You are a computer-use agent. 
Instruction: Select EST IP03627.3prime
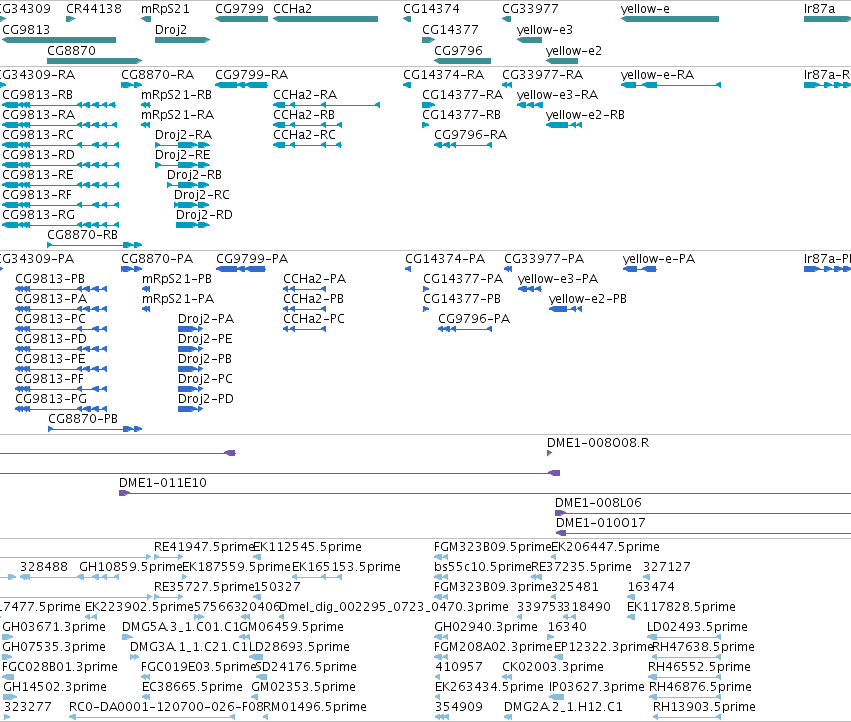557,697
